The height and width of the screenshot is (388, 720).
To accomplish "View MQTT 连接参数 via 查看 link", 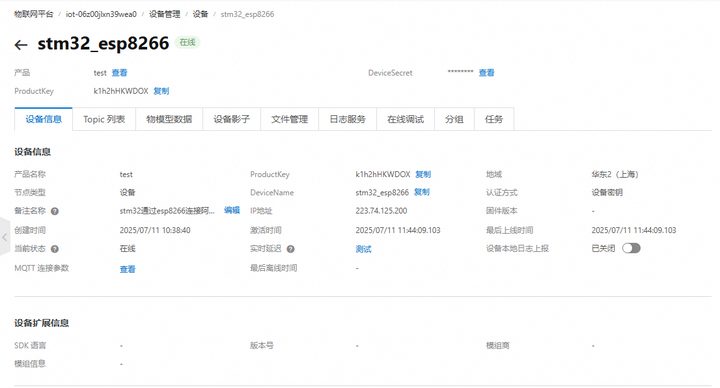I will [x=128, y=269].
